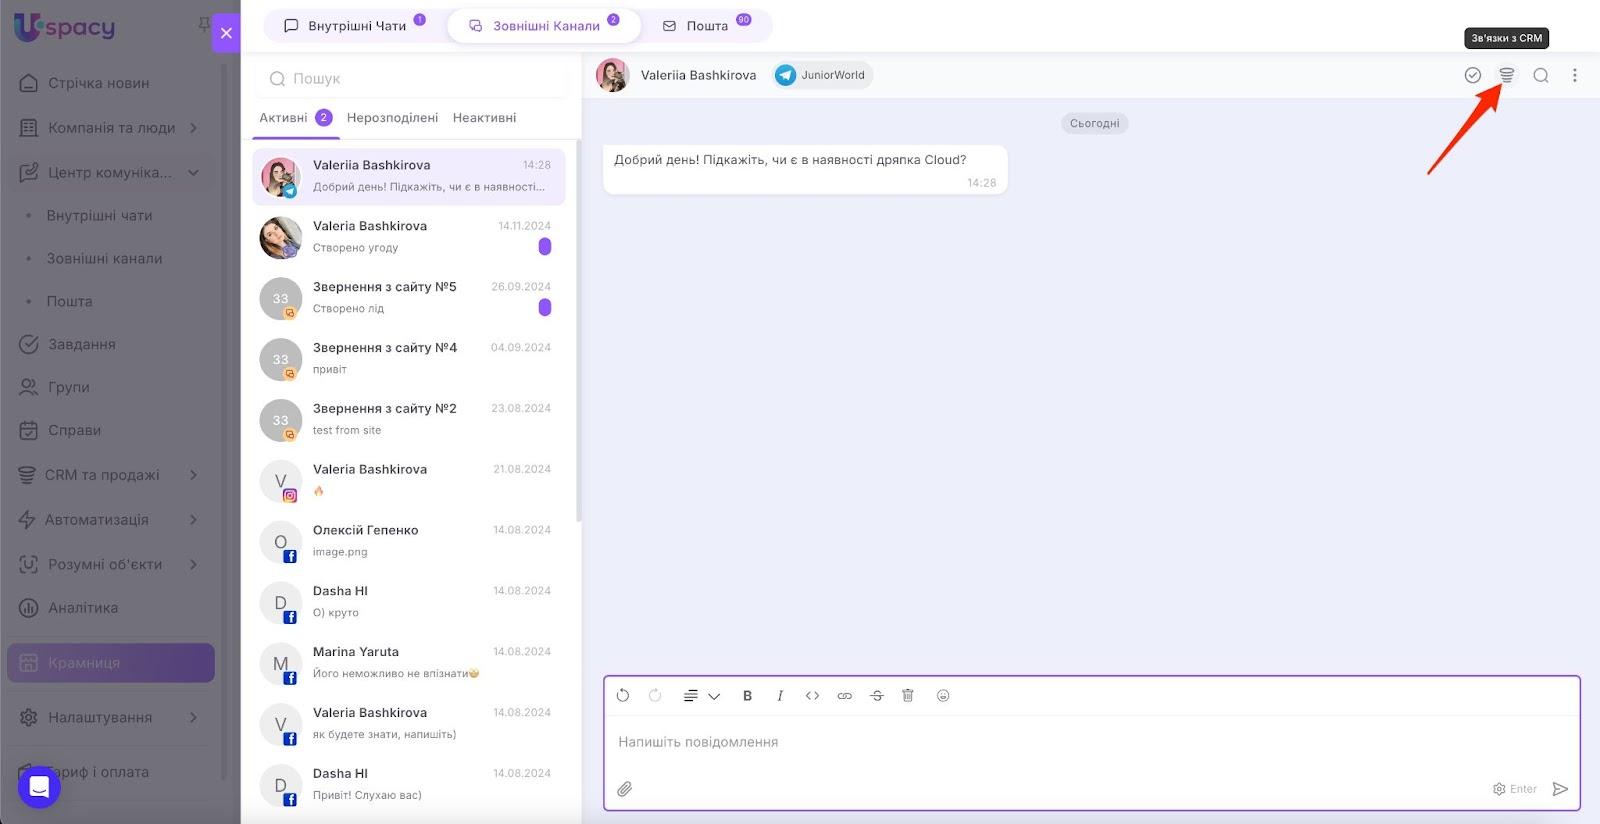Open Valeria Bashkirova chat about як будете знати
This screenshot has height=824, width=1600.
pos(409,725)
